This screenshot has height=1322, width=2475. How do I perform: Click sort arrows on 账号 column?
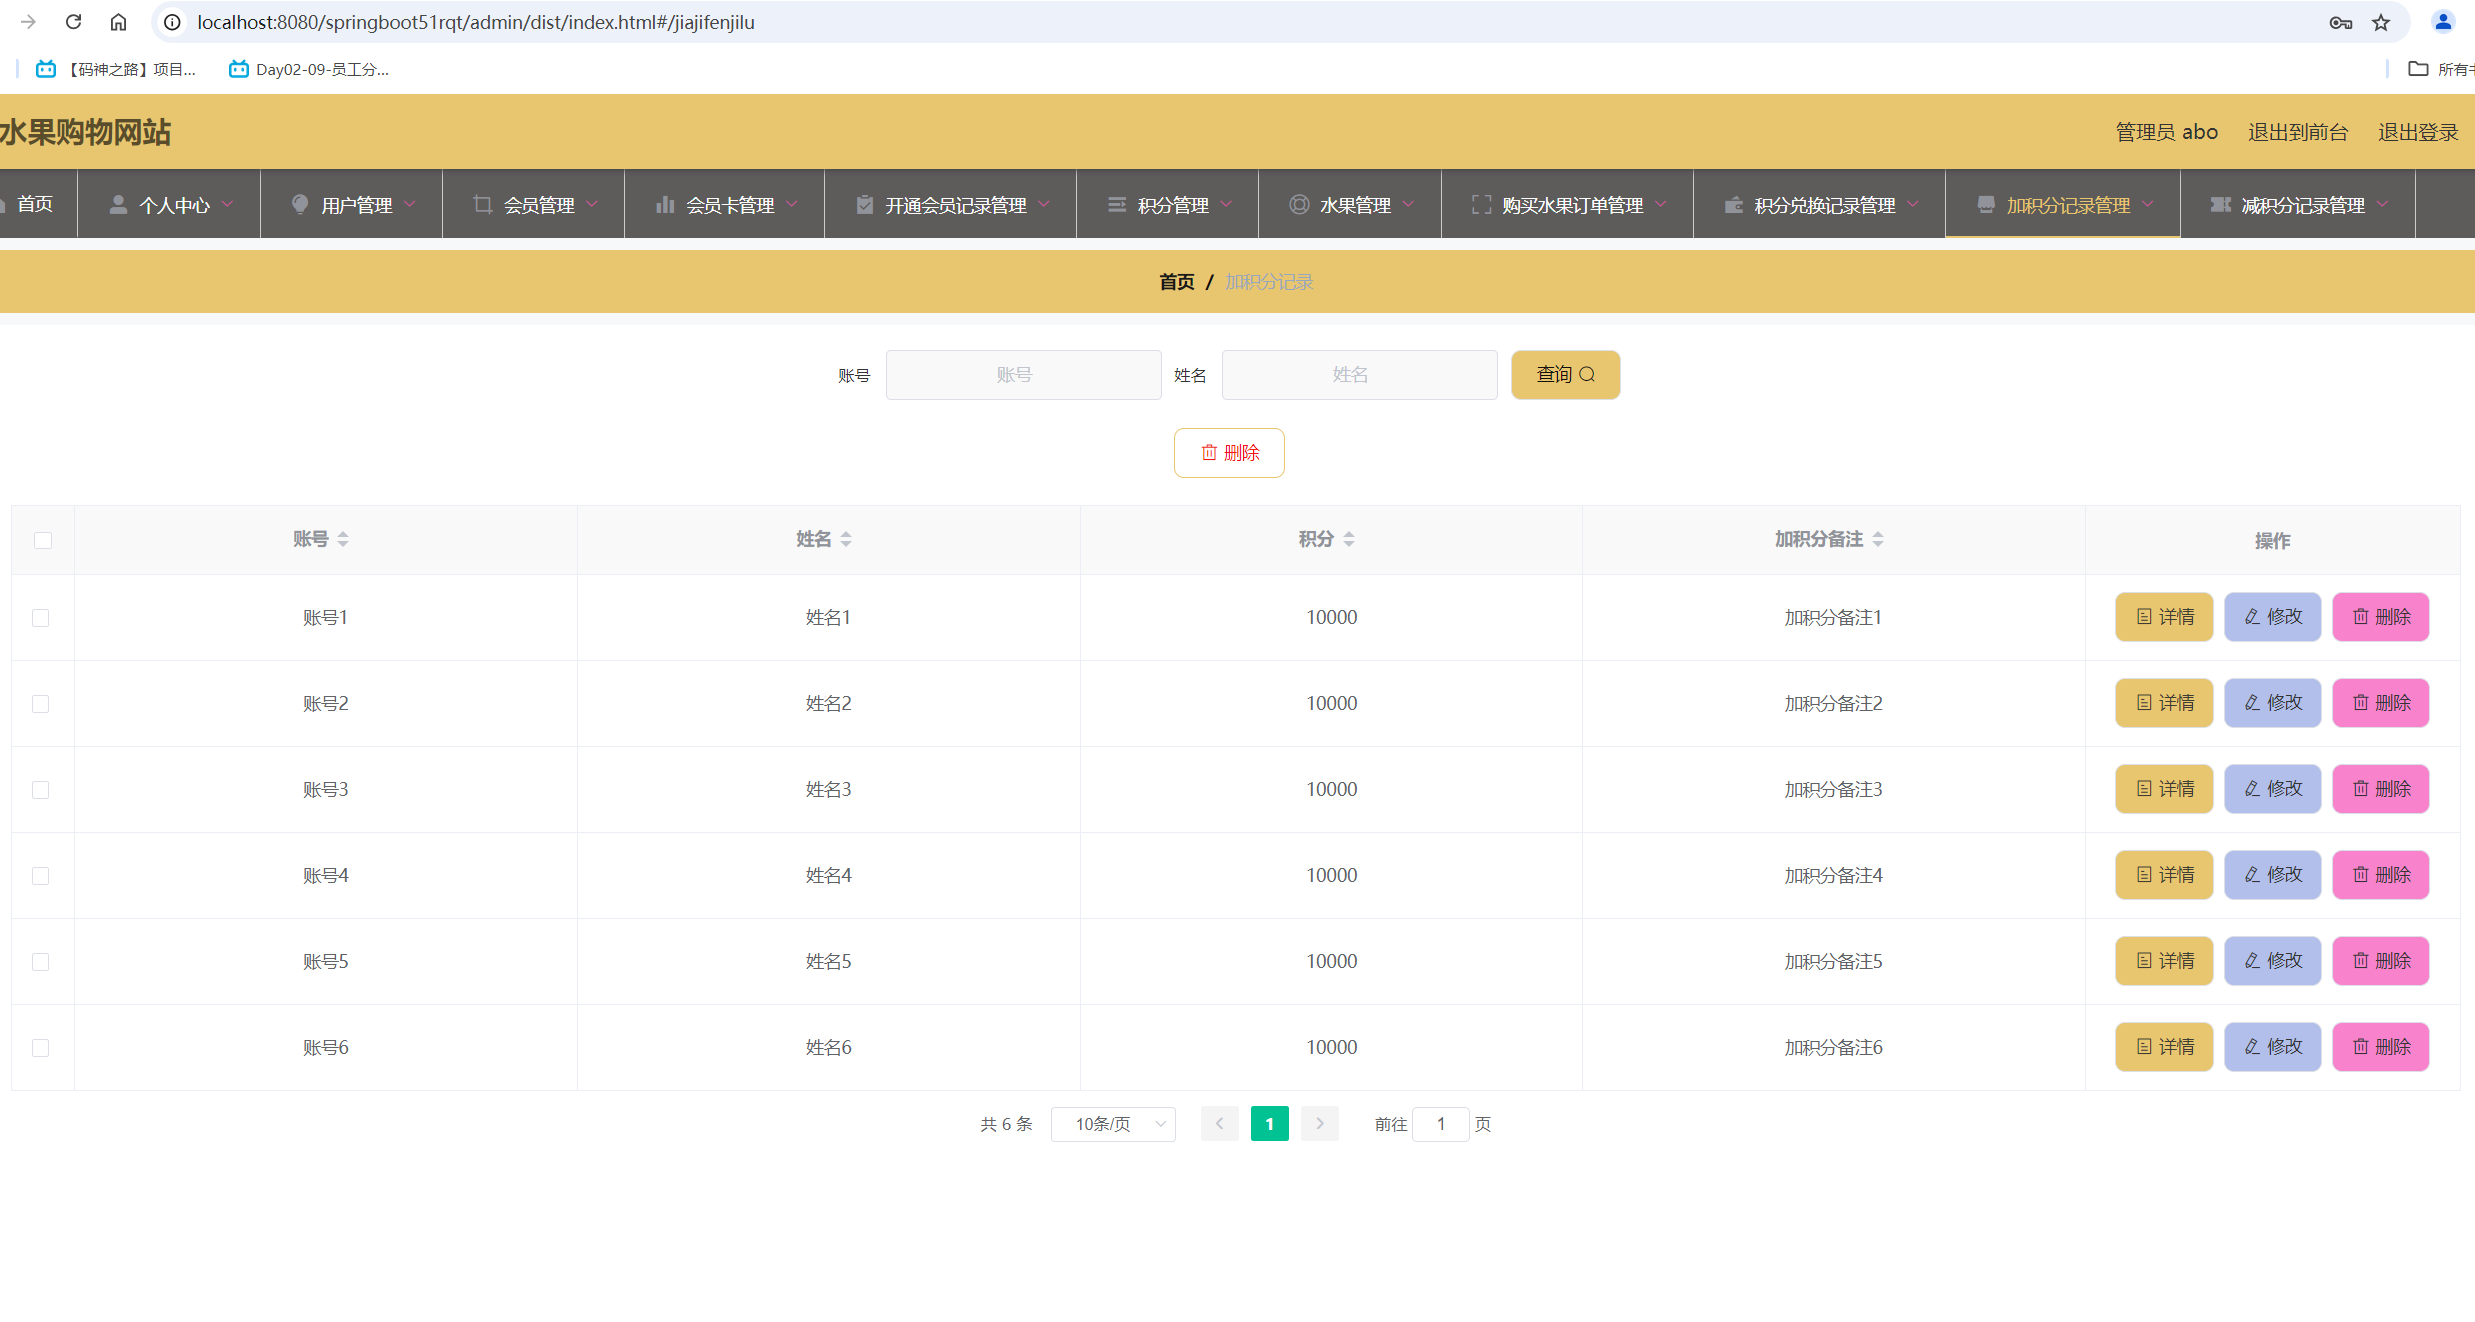point(343,540)
